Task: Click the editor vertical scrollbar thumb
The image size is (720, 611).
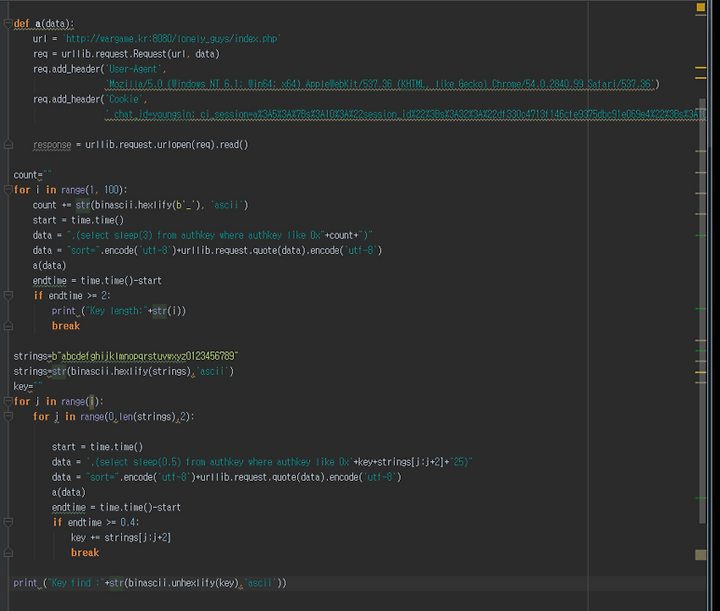Action: [x=702, y=311]
